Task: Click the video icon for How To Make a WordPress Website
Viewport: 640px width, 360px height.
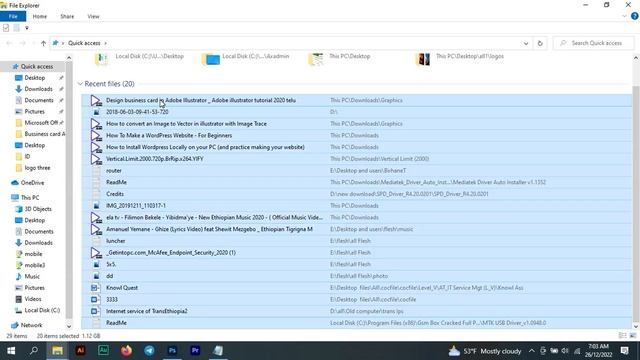Action: (x=96, y=136)
